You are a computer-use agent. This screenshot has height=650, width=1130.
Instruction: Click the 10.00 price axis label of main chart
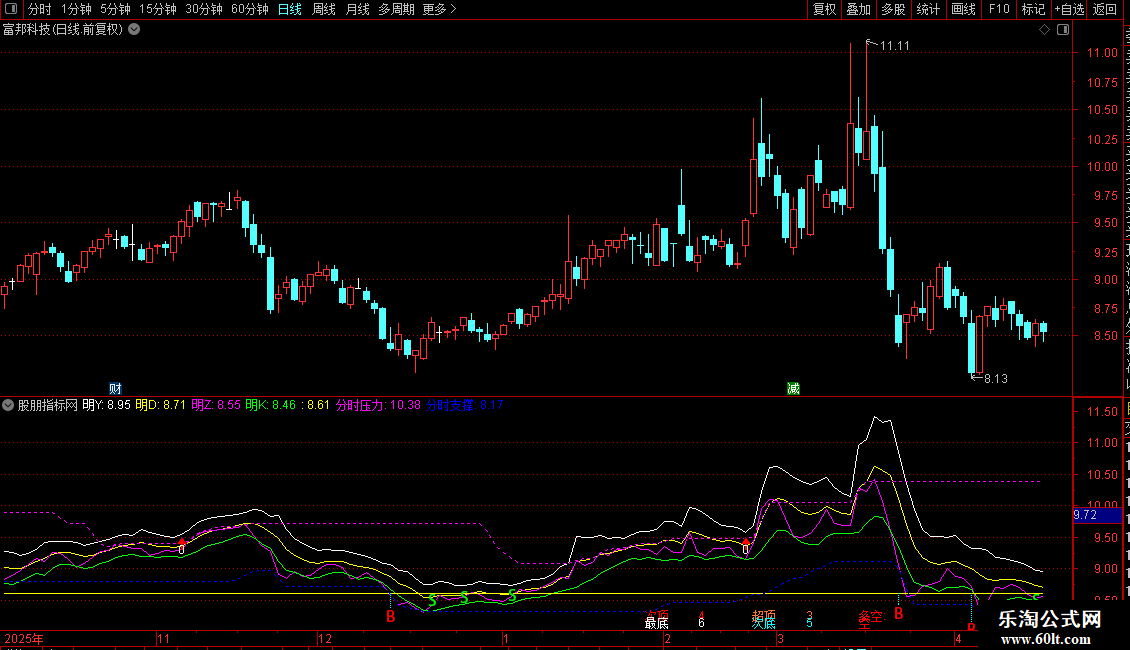pyautogui.click(x=1102, y=166)
